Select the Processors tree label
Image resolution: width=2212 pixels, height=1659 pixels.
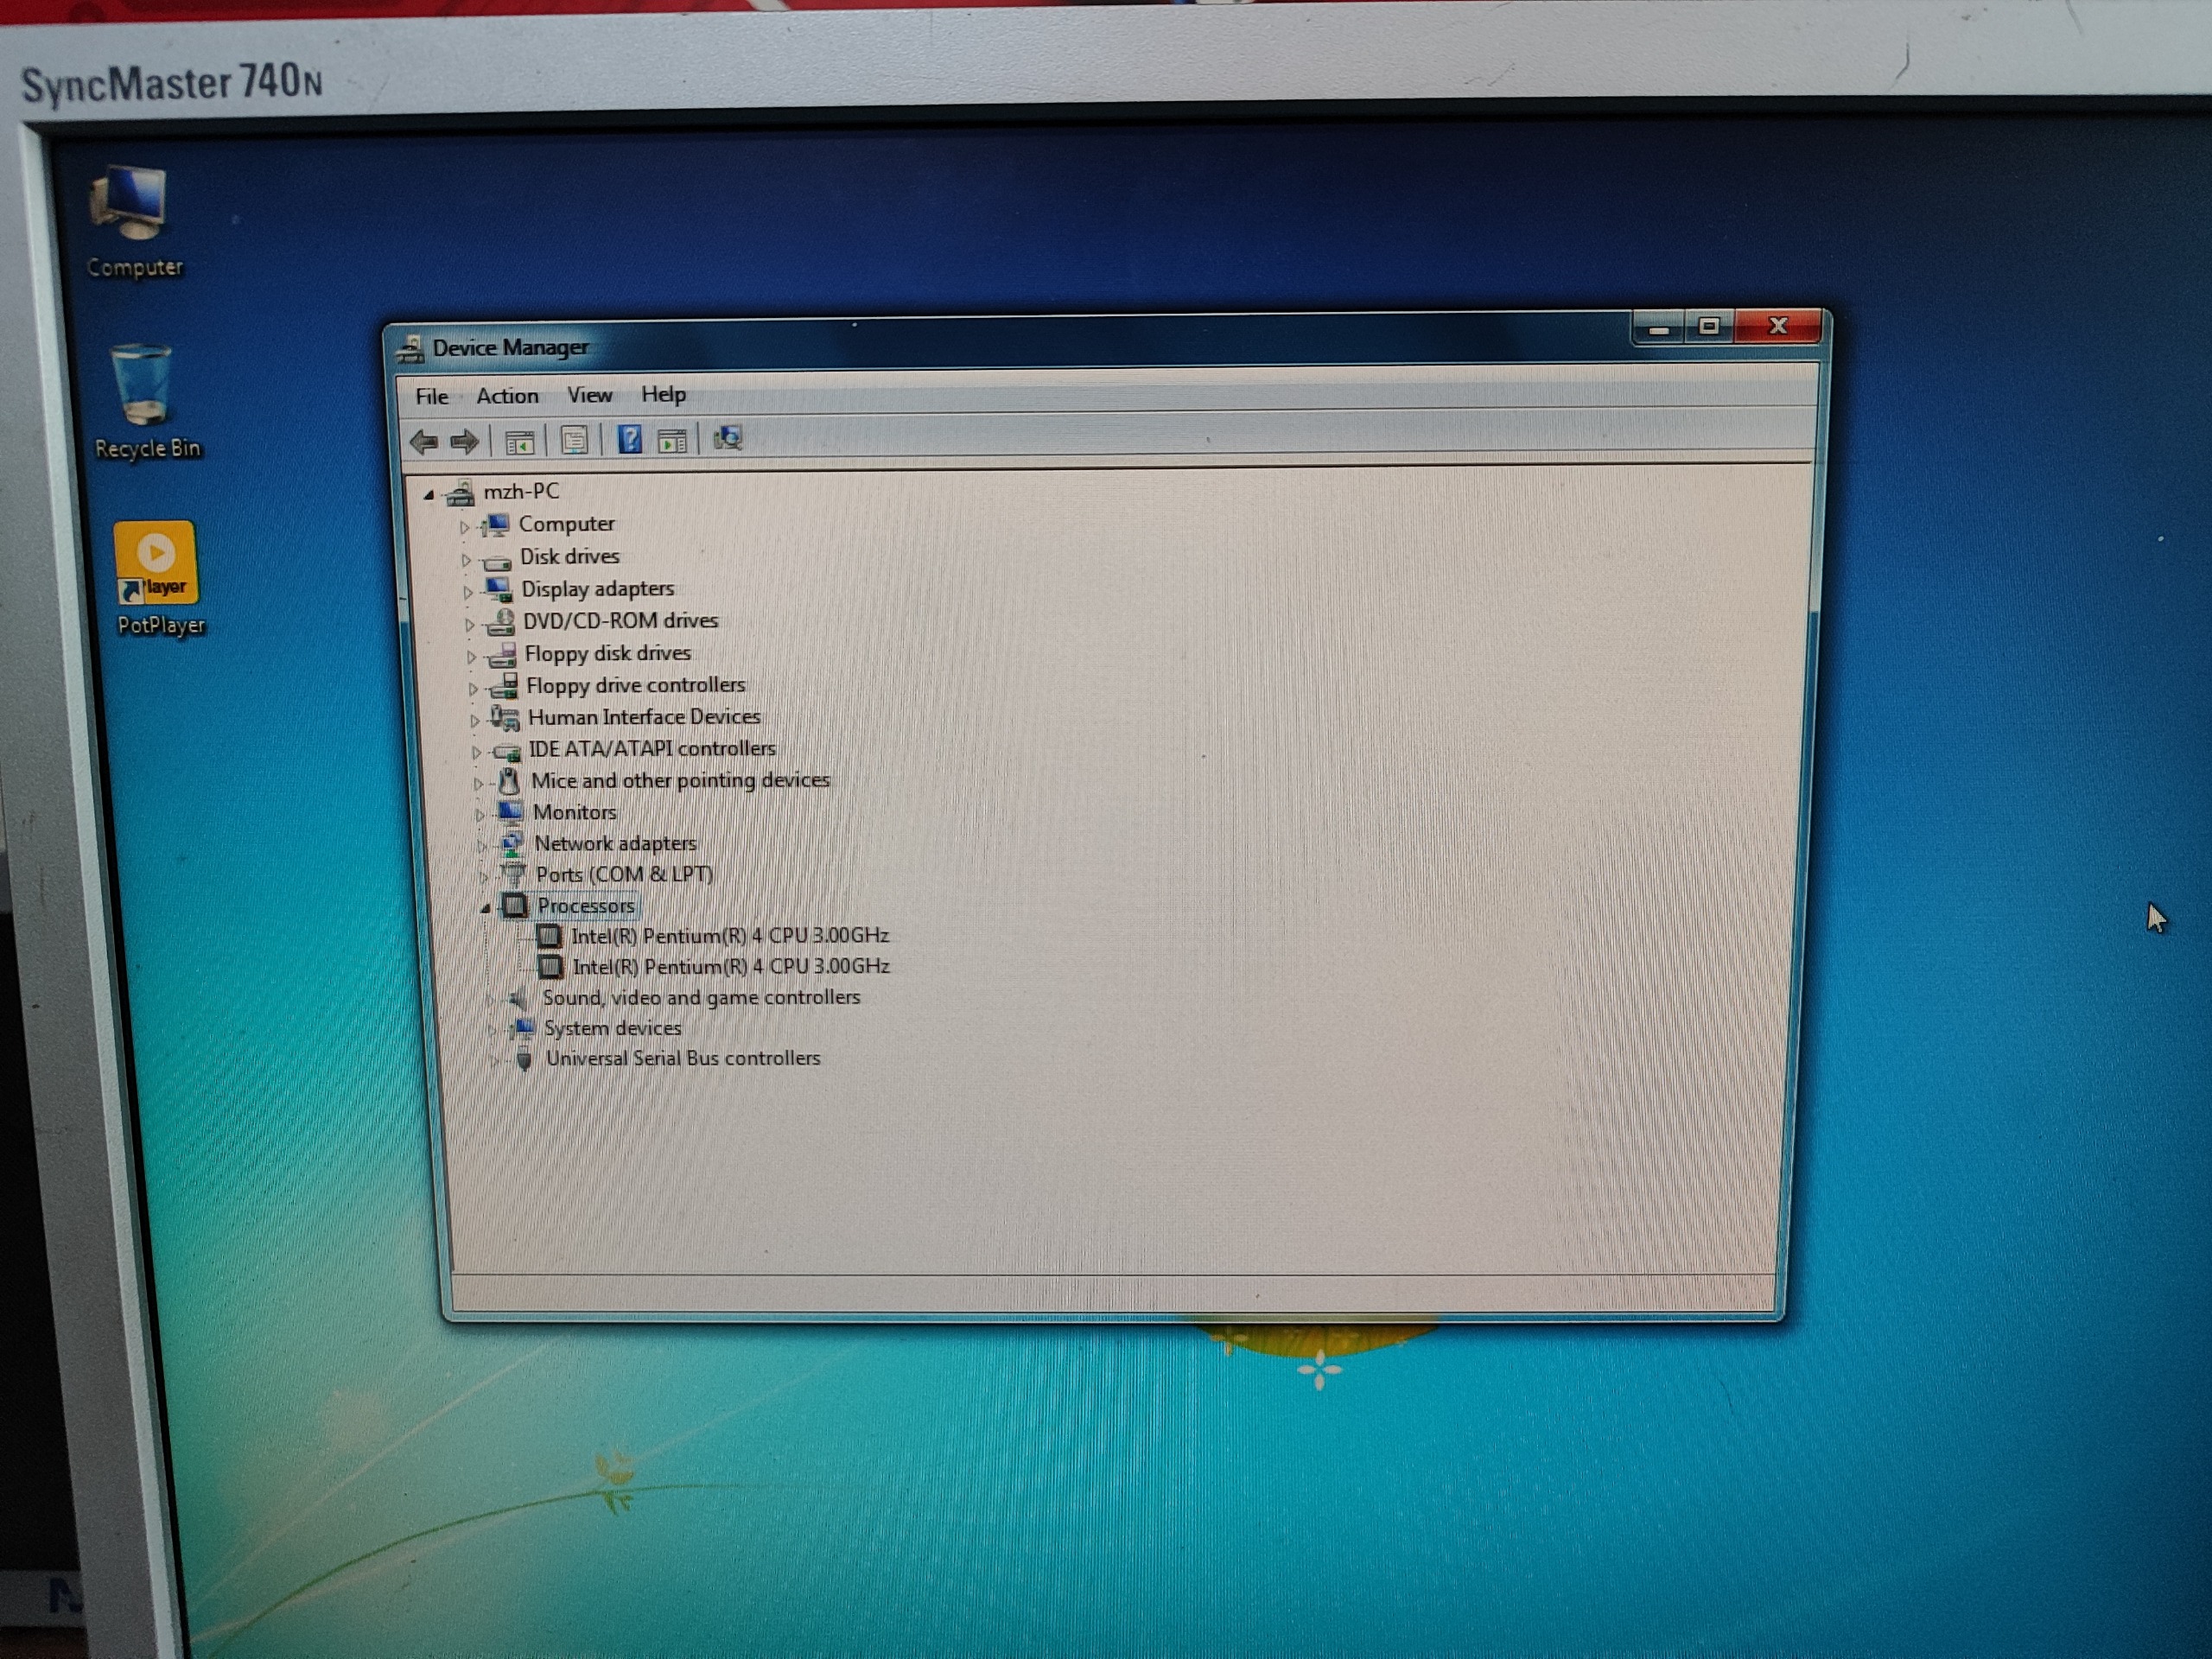586,906
